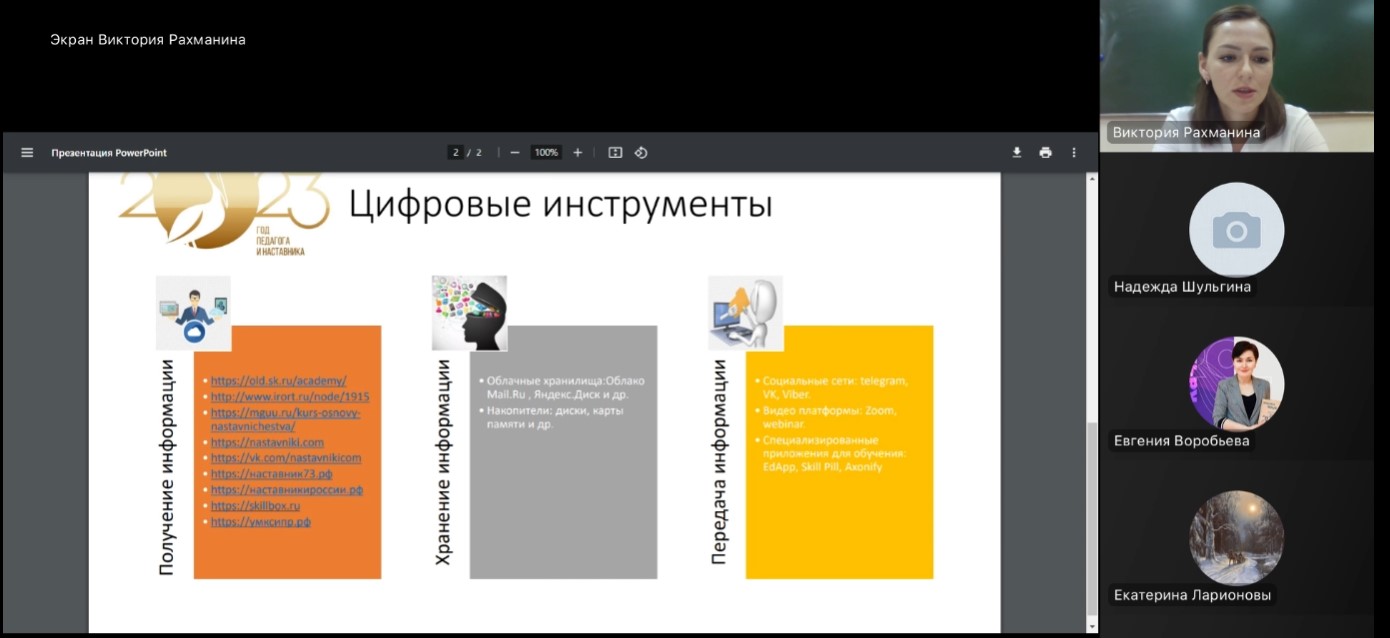Rotate the document with the rotate icon
The height and width of the screenshot is (638, 1390).
tap(641, 153)
